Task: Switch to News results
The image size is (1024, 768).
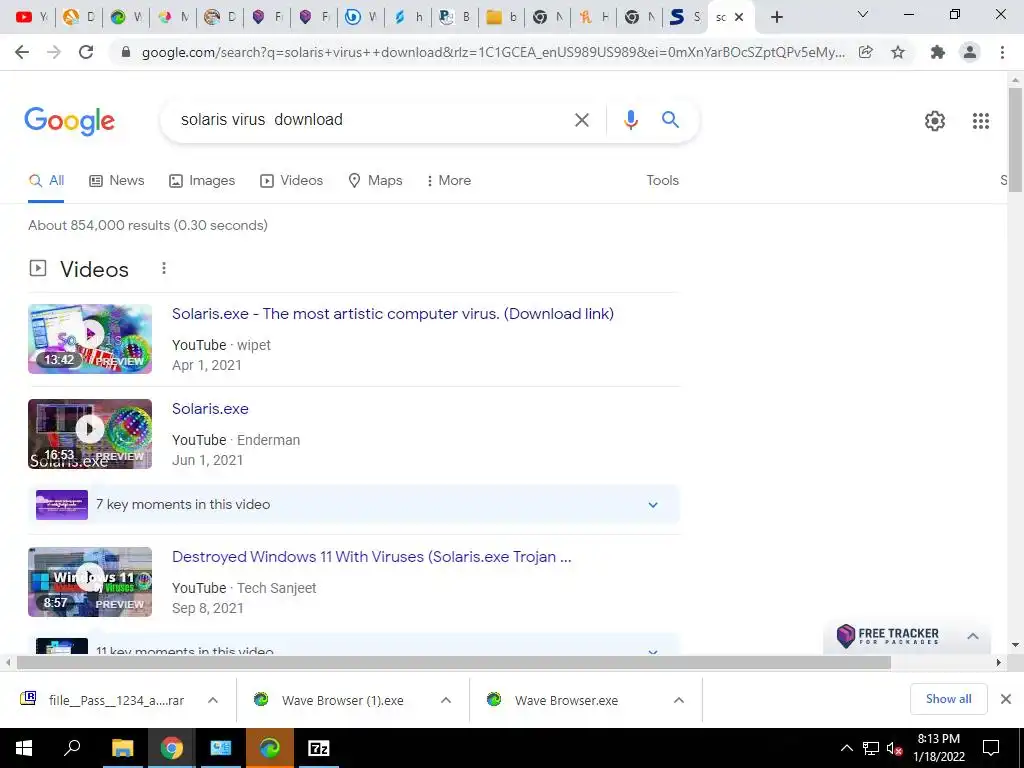Action: click(117, 181)
